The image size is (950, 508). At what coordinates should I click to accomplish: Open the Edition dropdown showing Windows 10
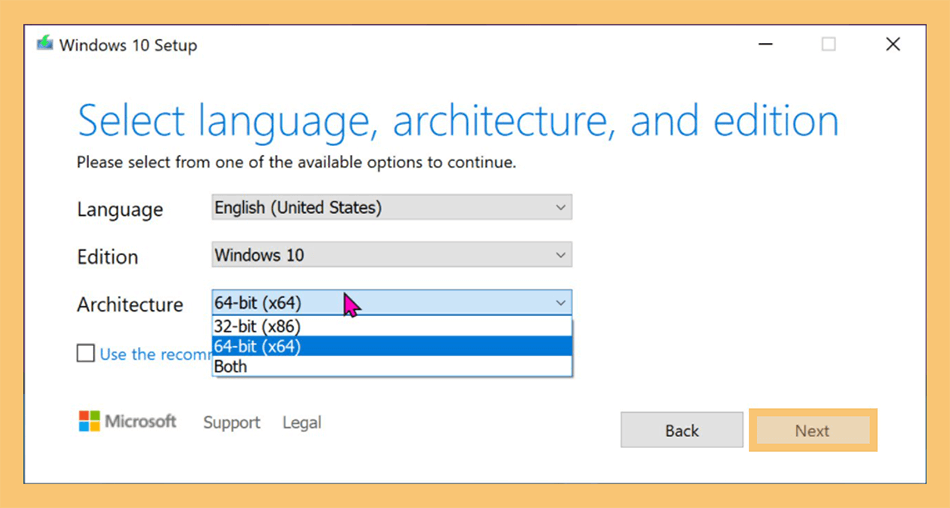tap(391, 255)
